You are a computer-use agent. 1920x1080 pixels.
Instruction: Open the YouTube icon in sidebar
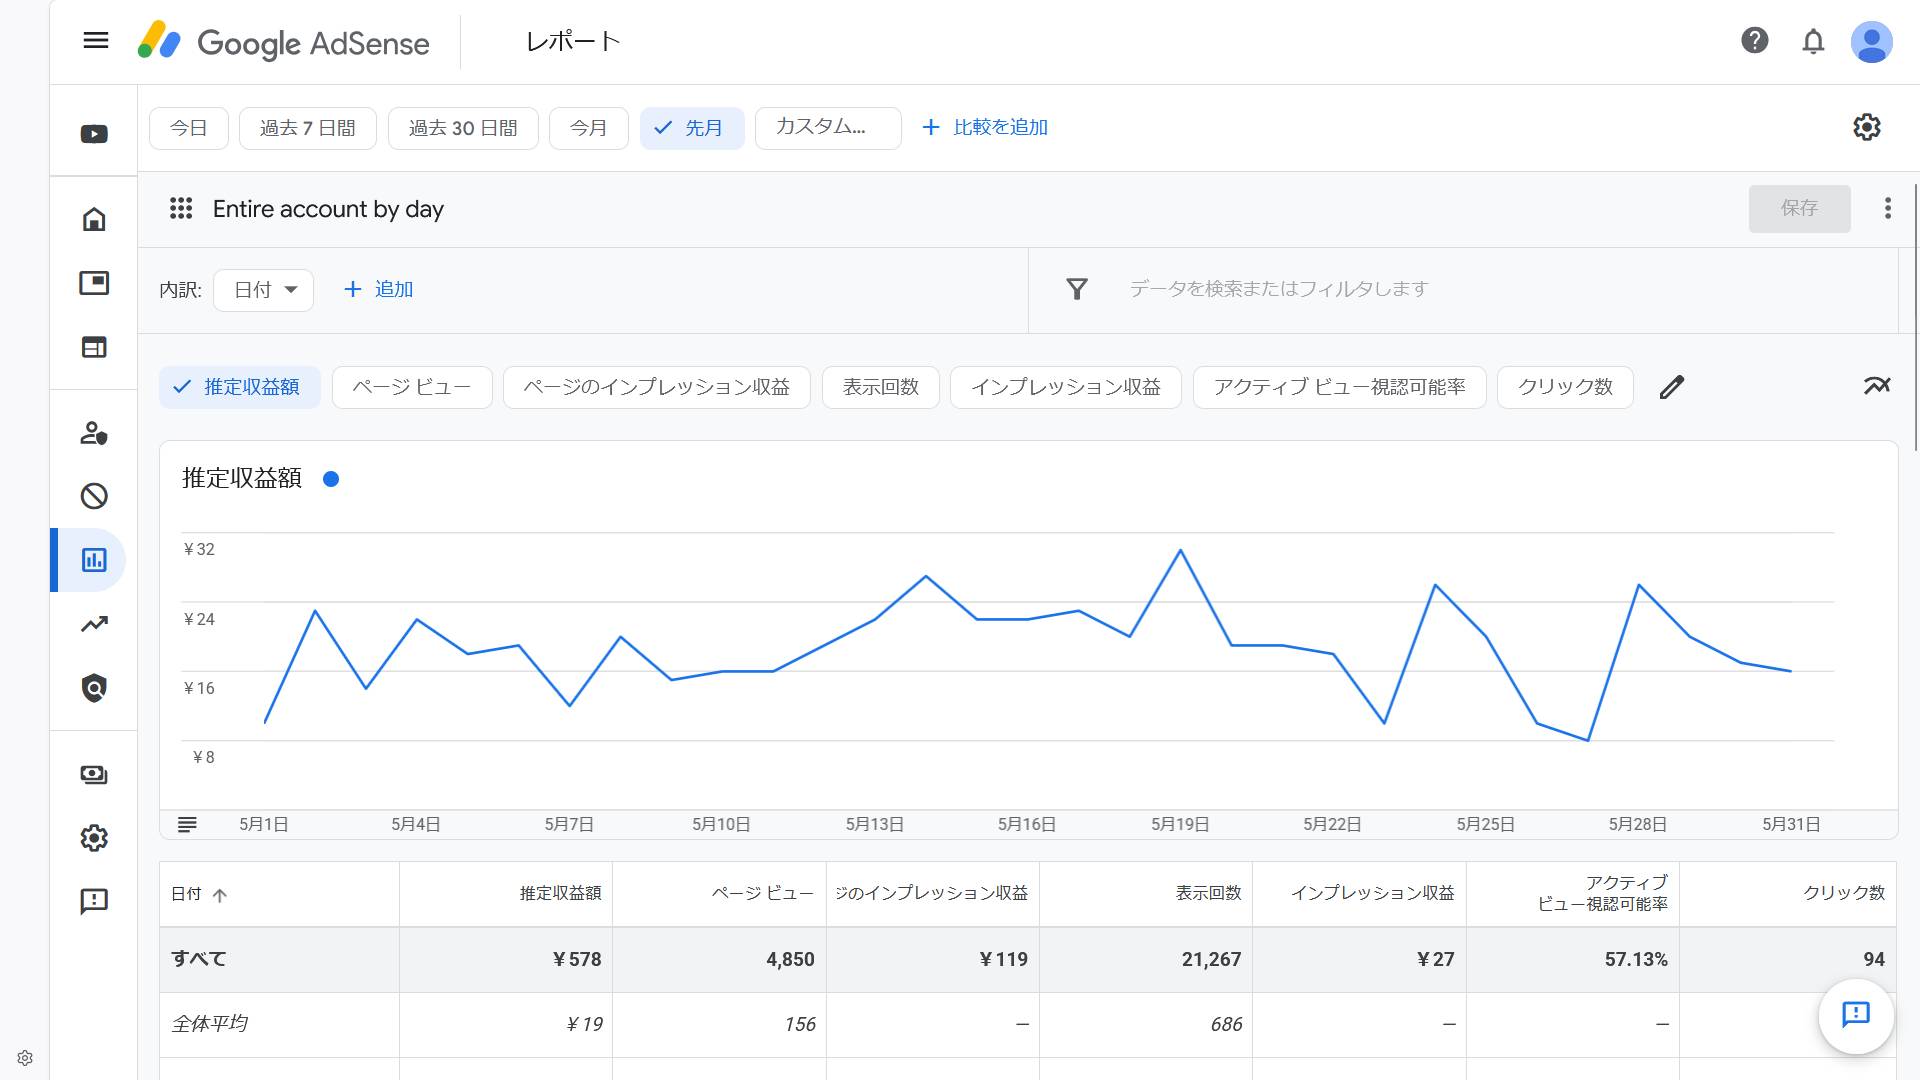pos(94,134)
